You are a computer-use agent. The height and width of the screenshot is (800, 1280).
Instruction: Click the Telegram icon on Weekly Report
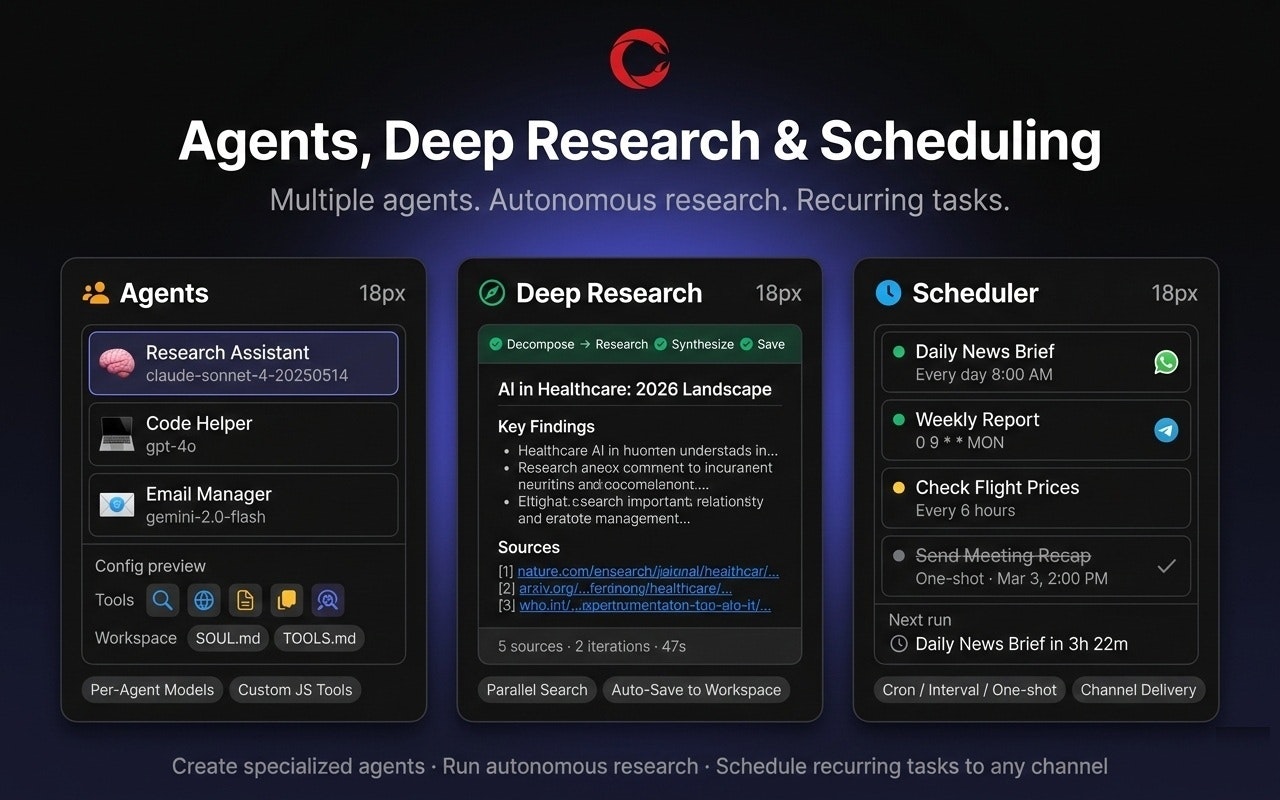click(1166, 430)
